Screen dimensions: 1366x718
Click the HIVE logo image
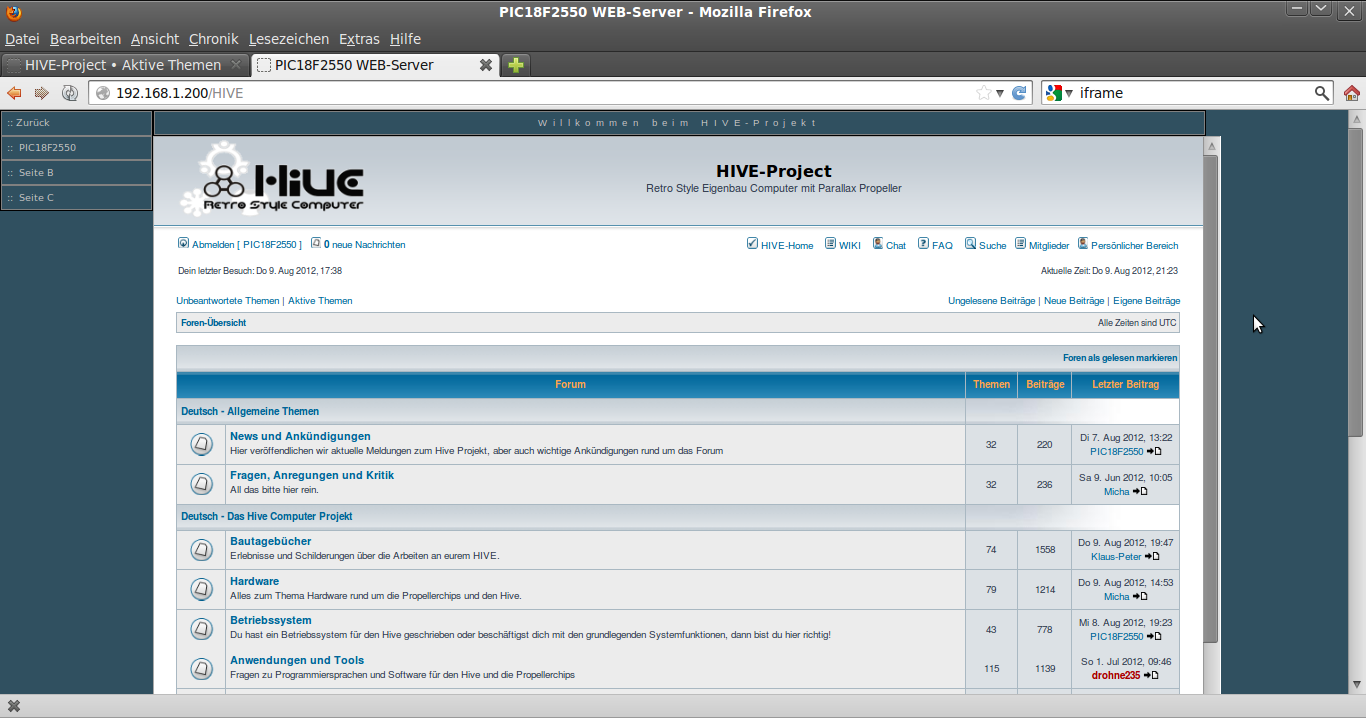[x=272, y=178]
